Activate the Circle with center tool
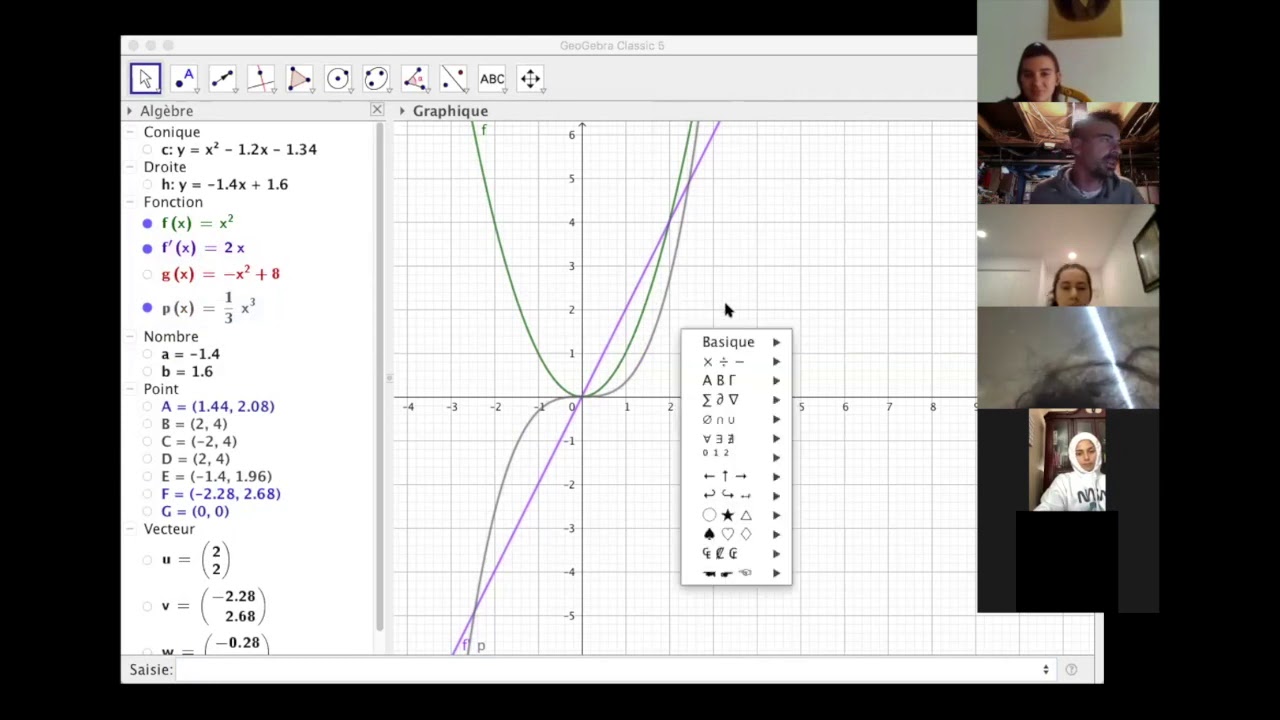 [338, 79]
